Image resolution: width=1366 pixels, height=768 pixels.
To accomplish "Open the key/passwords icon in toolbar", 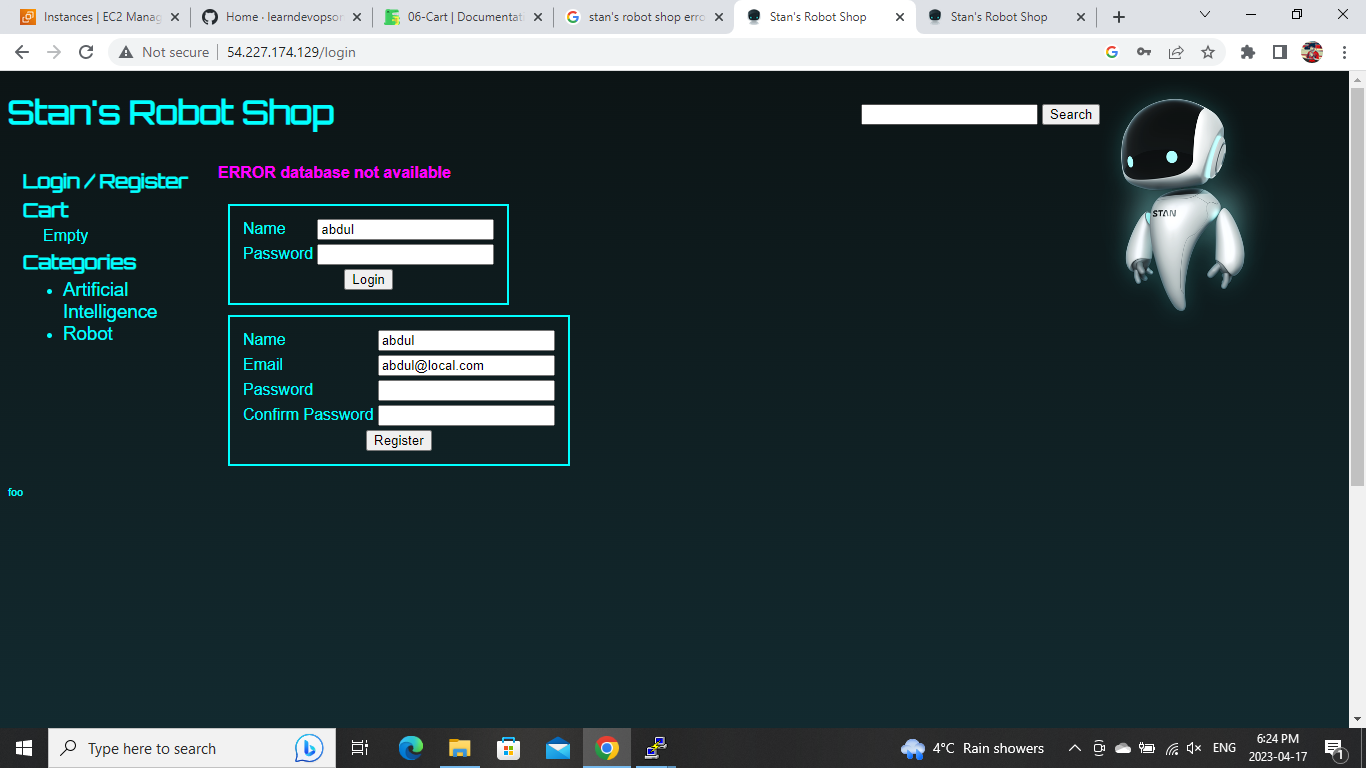I will tap(1143, 51).
